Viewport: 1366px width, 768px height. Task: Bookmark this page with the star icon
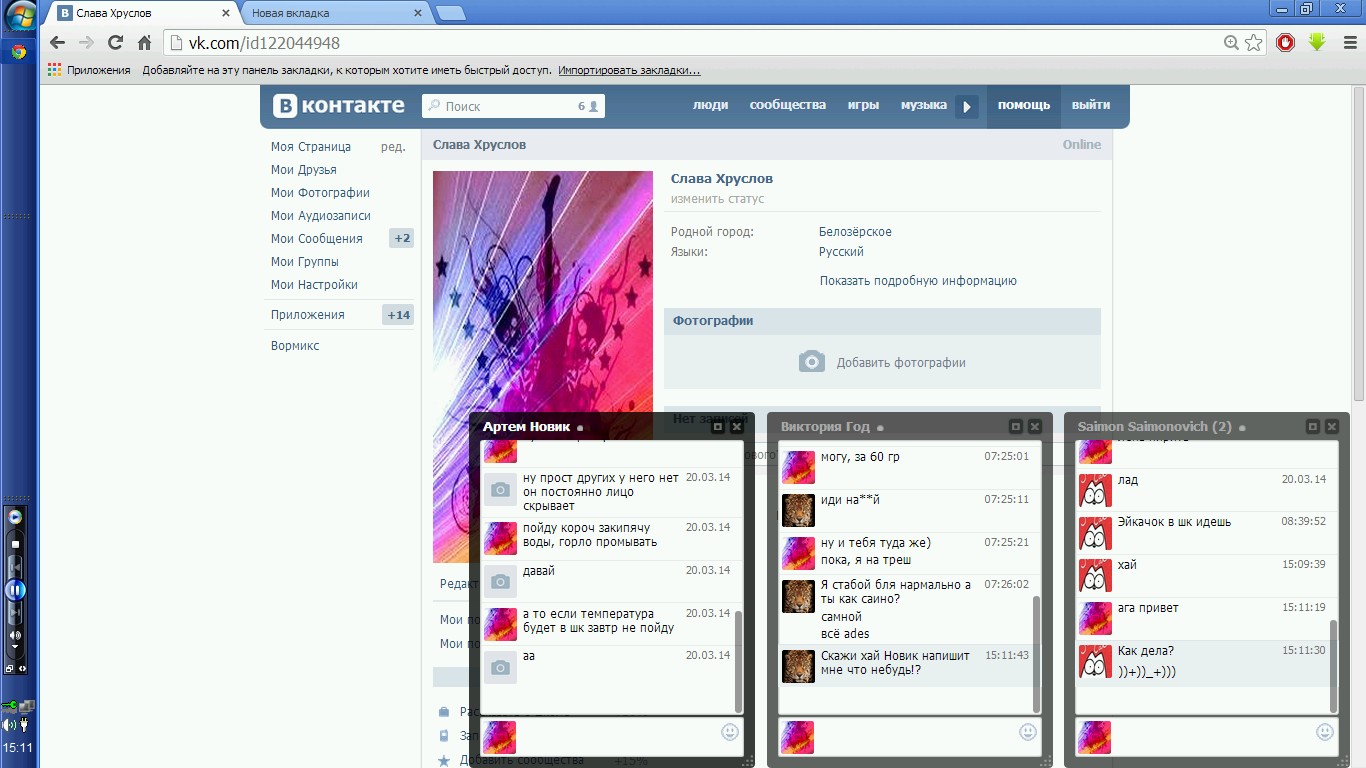click(1253, 43)
